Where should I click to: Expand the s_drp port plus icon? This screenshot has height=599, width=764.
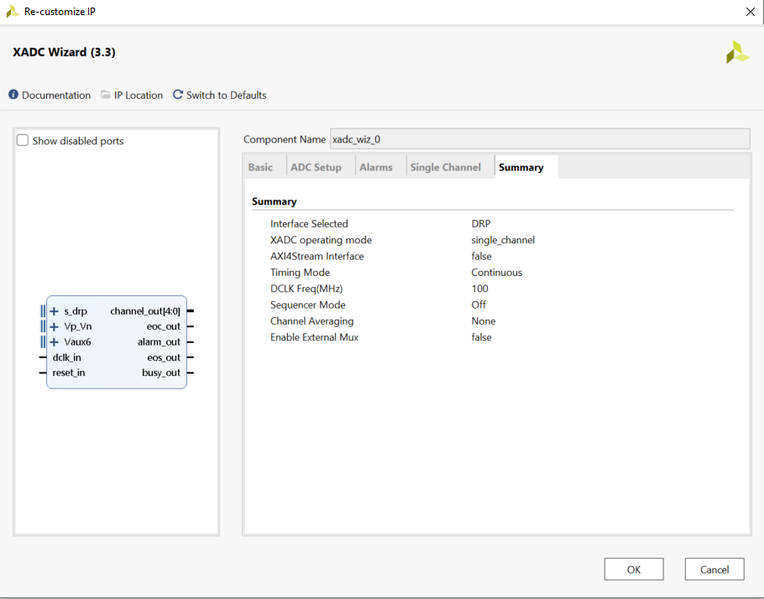[54, 311]
